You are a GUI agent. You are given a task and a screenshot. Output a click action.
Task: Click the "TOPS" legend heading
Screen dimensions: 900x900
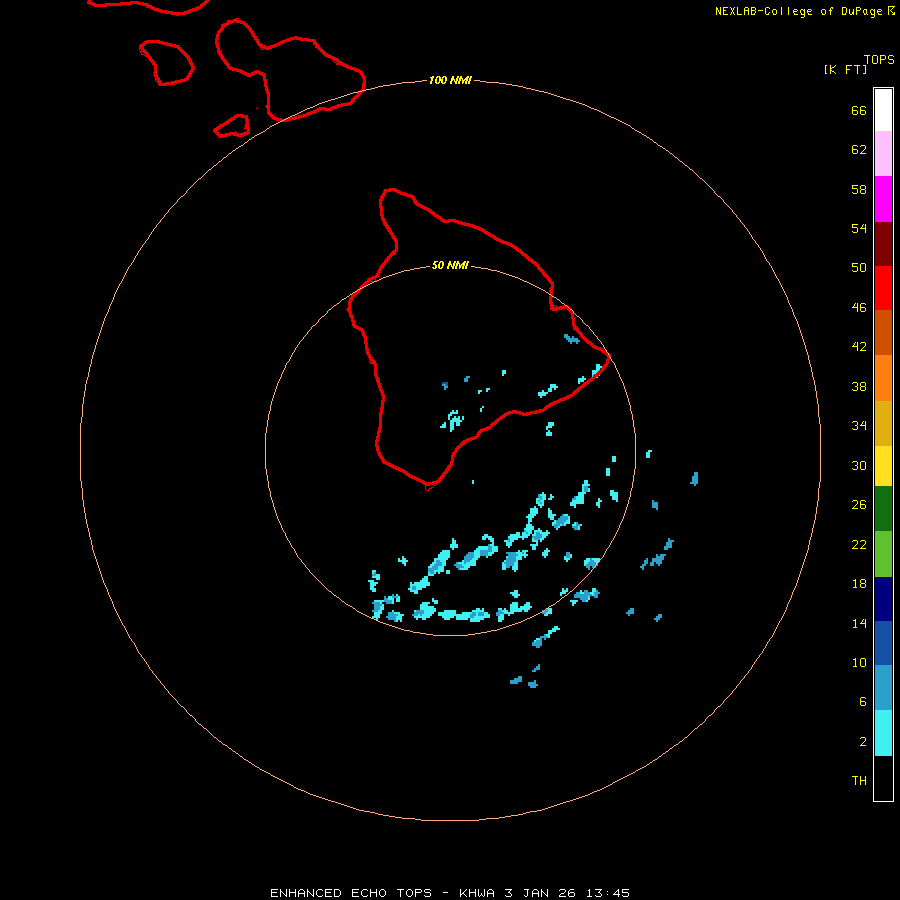pyautogui.click(x=879, y=60)
